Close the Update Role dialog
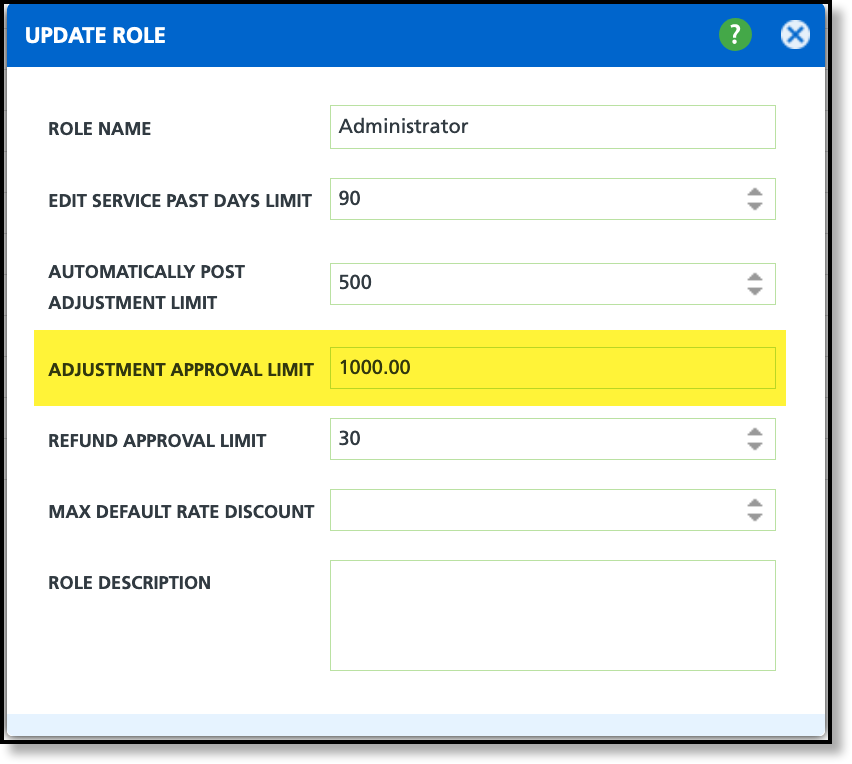The height and width of the screenshot is (764, 852). tap(795, 35)
